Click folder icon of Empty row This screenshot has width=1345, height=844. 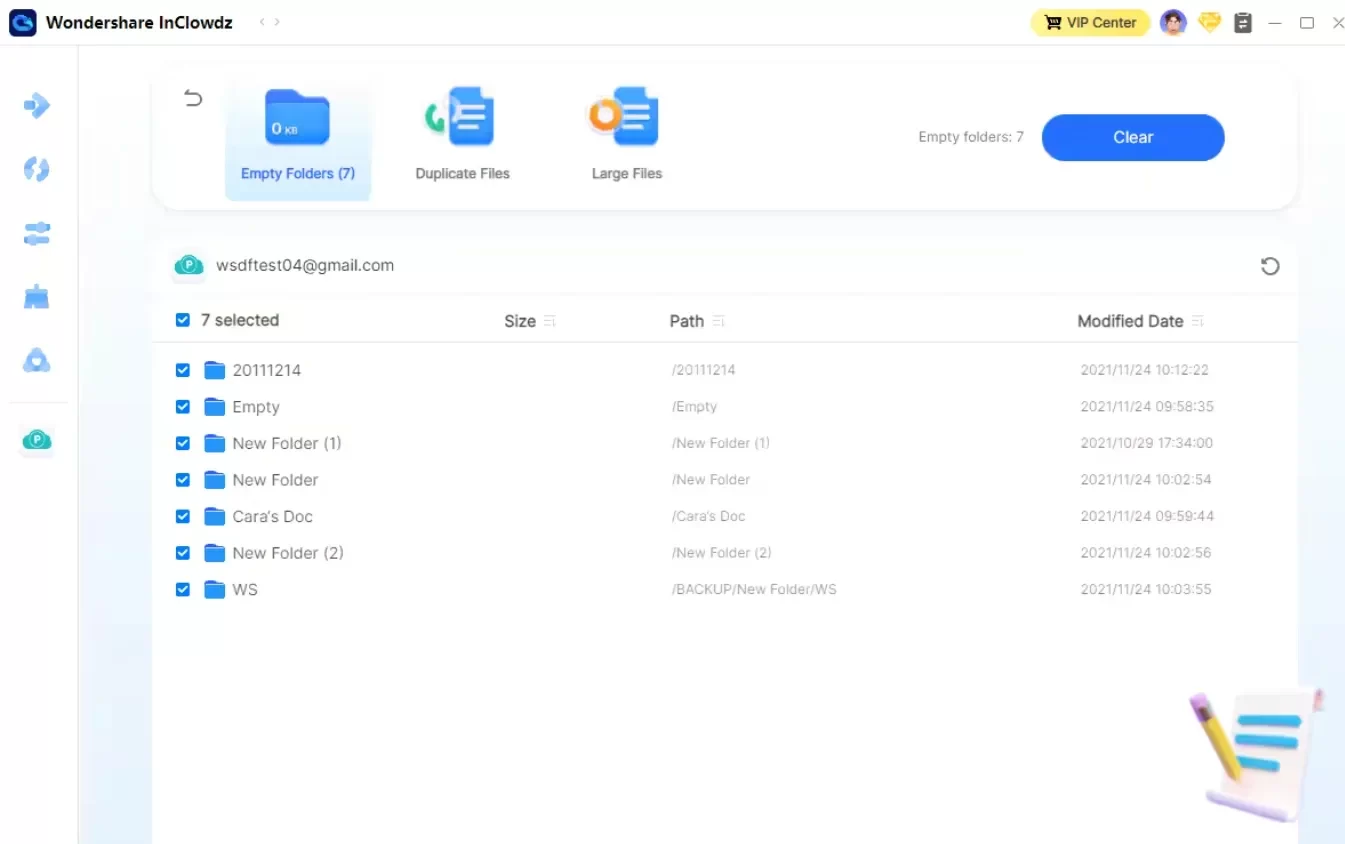tap(214, 407)
